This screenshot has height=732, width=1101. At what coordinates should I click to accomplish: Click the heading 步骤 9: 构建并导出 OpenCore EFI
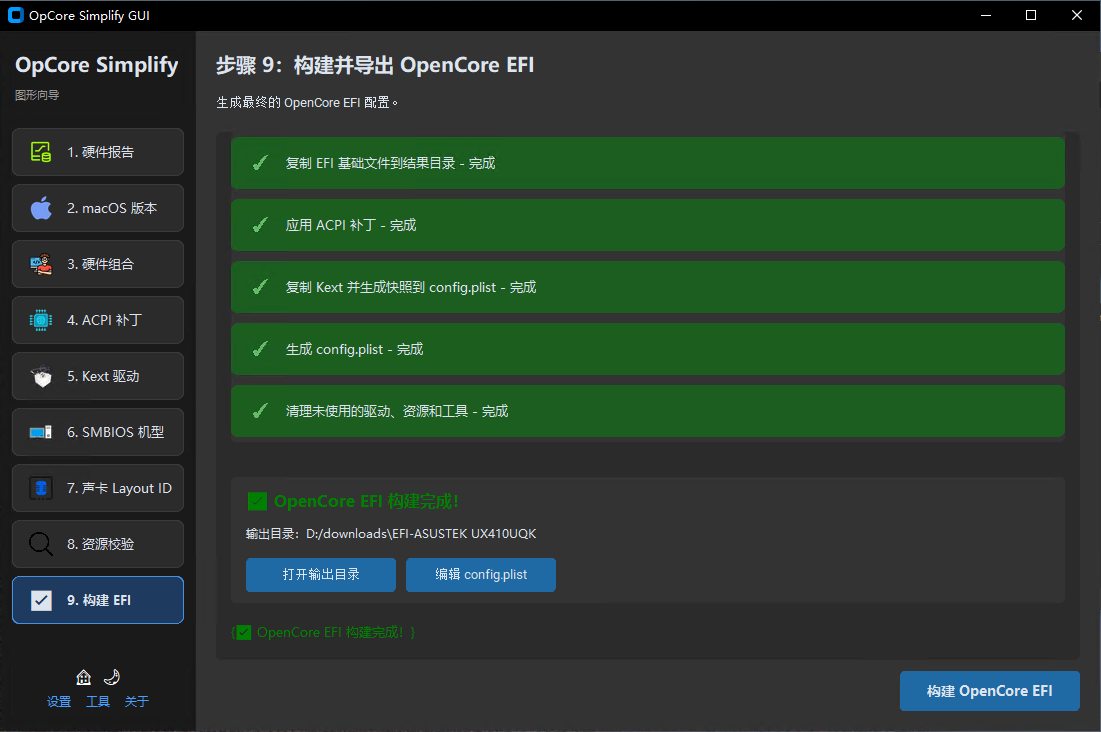coord(375,65)
